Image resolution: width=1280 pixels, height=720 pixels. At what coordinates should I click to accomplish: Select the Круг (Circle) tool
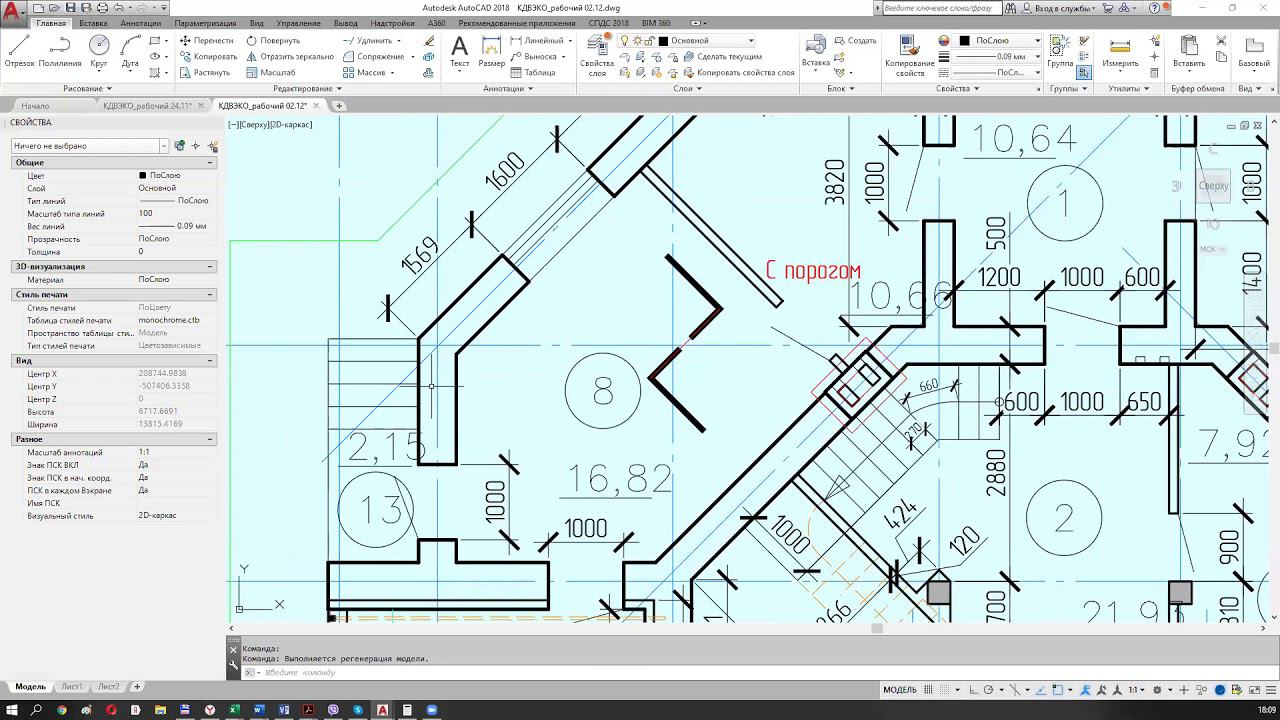point(99,51)
